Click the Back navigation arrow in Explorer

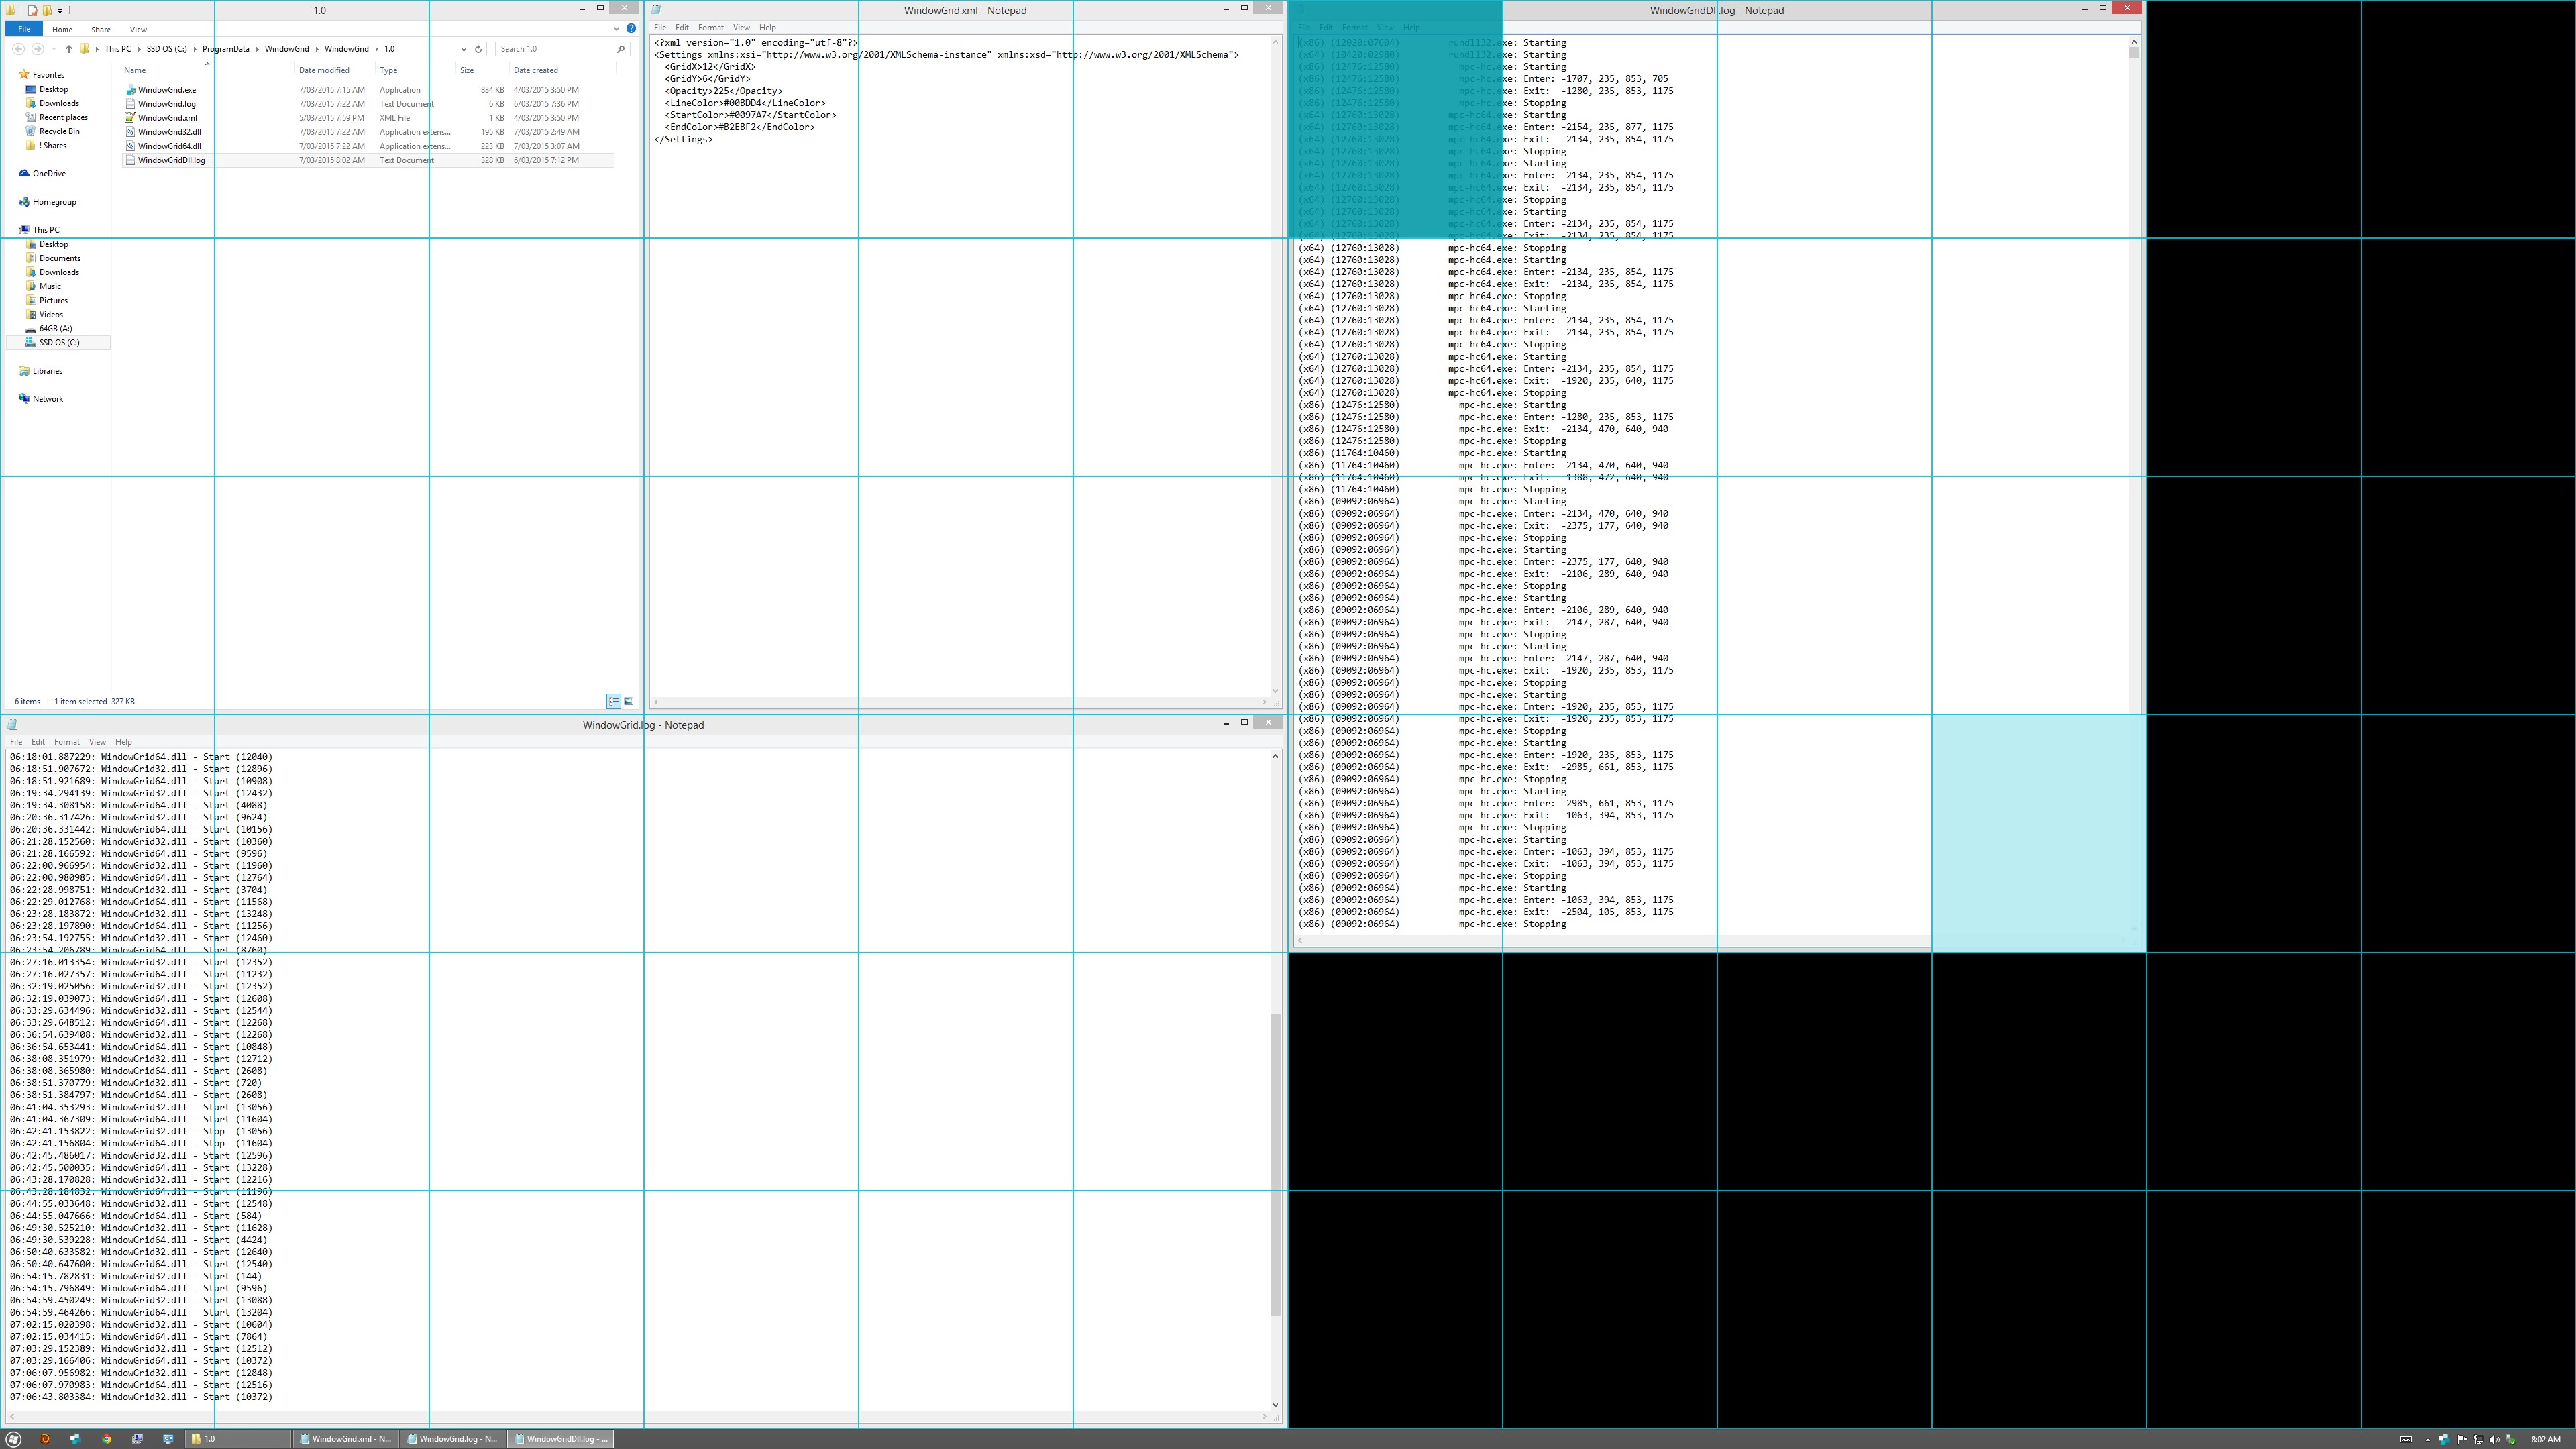point(19,49)
